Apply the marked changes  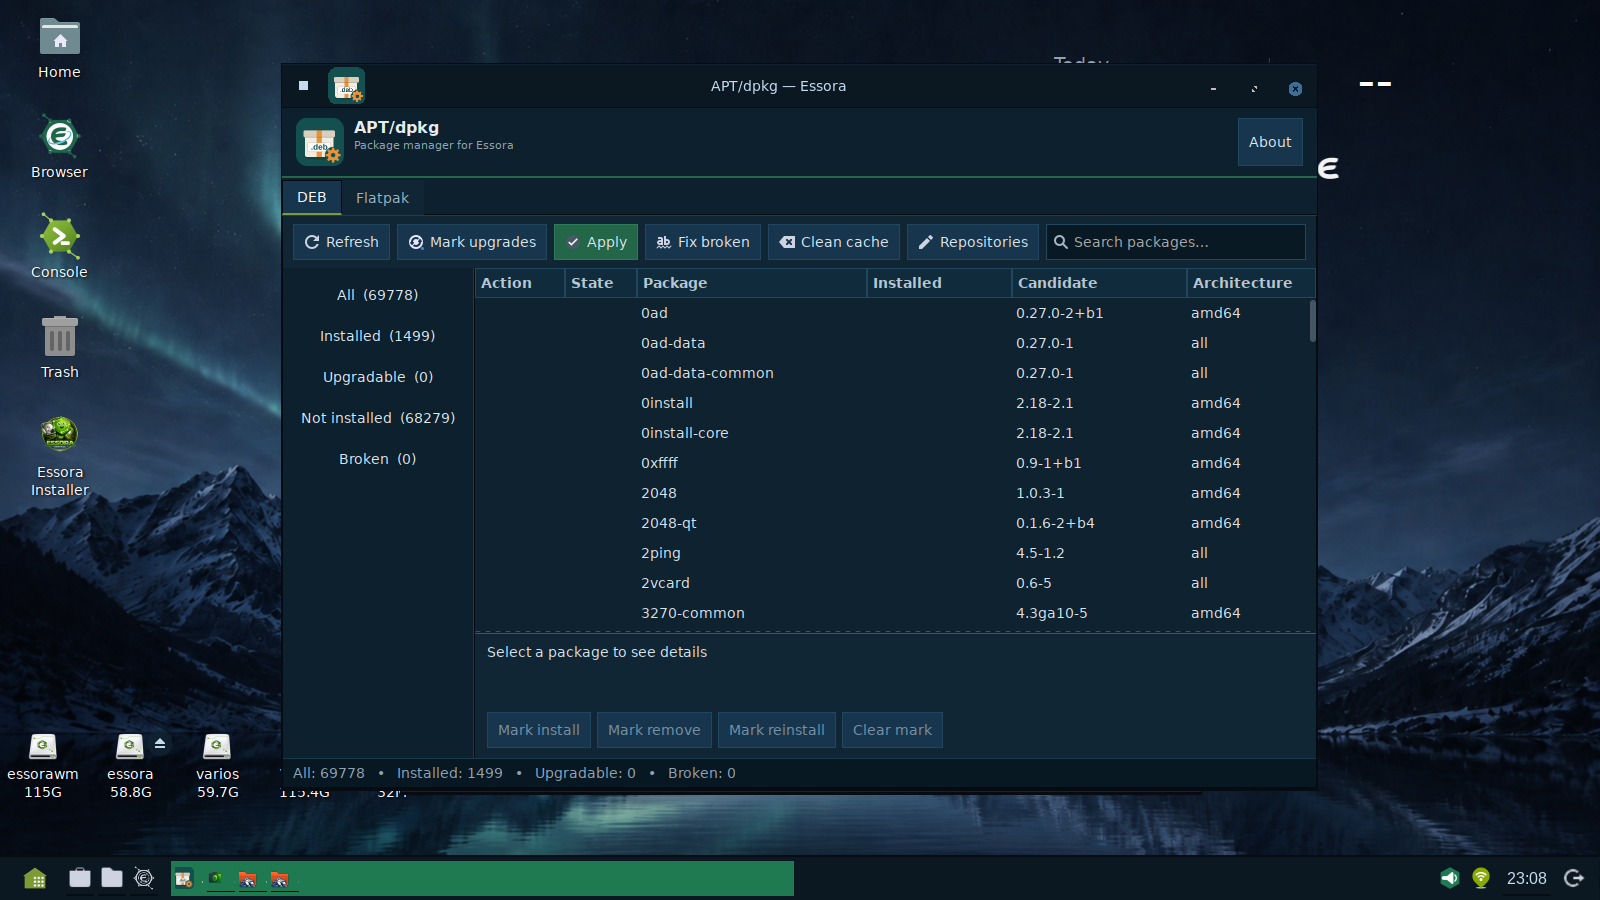[x=596, y=242]
